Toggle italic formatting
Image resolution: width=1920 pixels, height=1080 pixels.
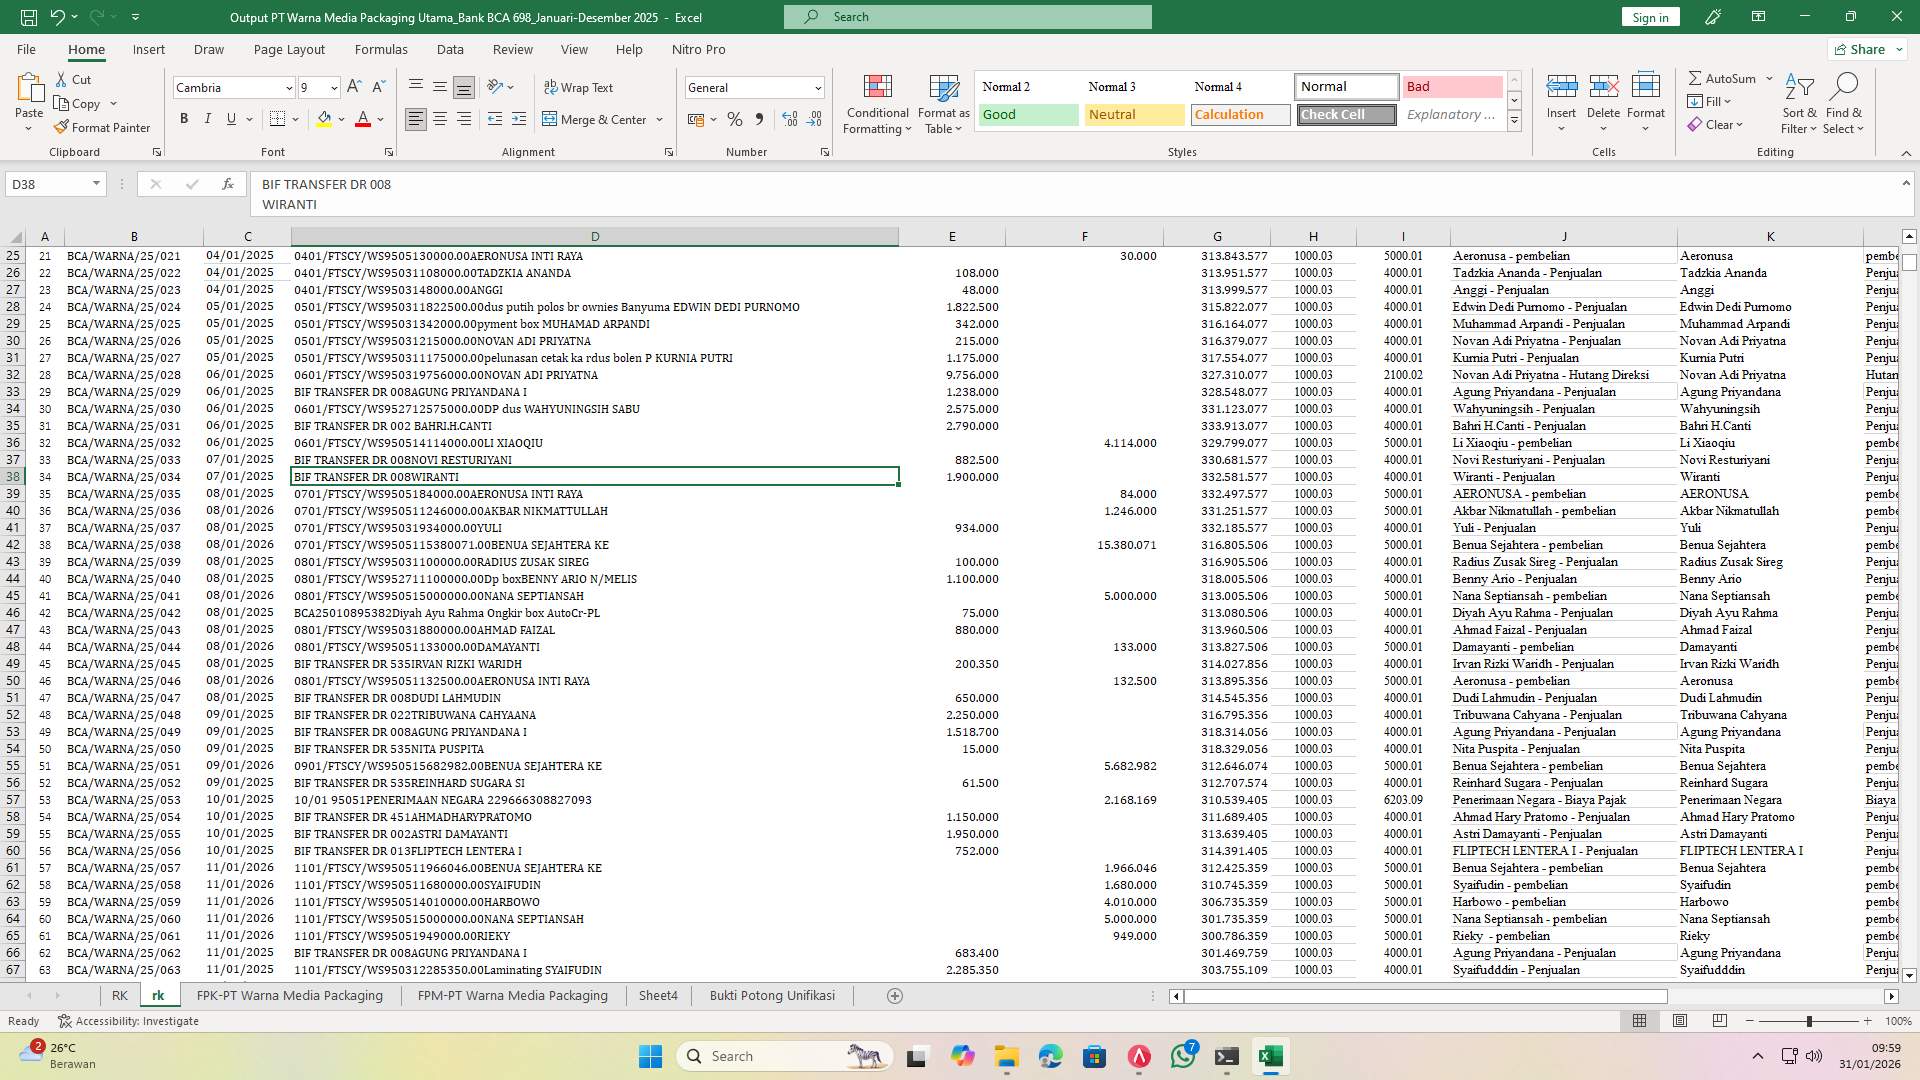click(x=208, y=118)
